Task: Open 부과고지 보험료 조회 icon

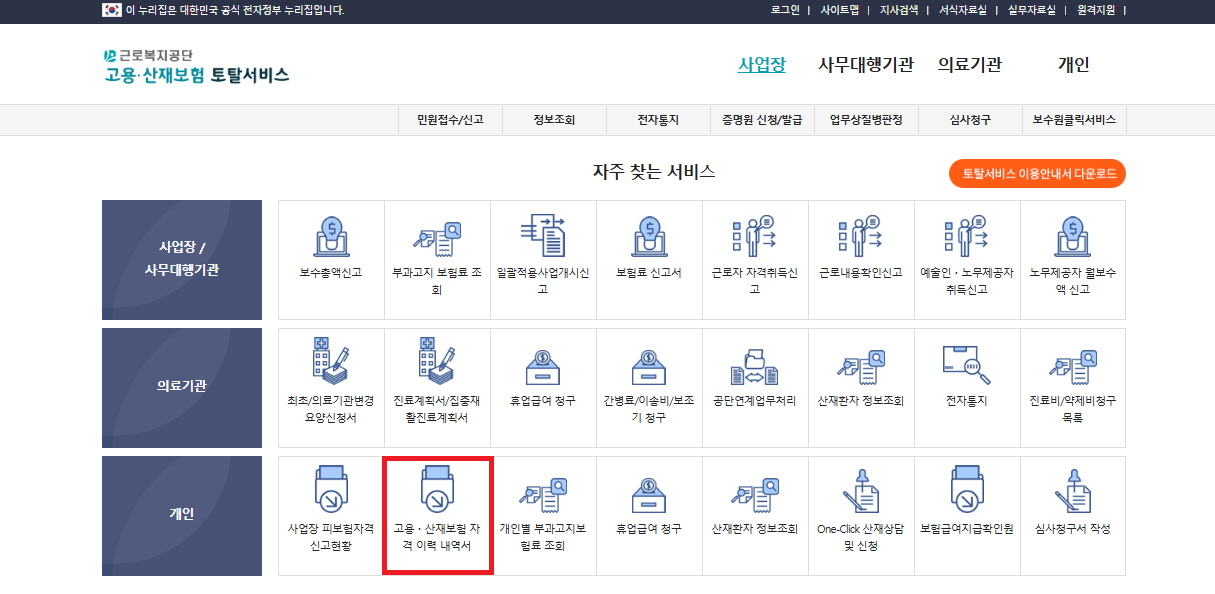Action: click(x=437, y=250)
